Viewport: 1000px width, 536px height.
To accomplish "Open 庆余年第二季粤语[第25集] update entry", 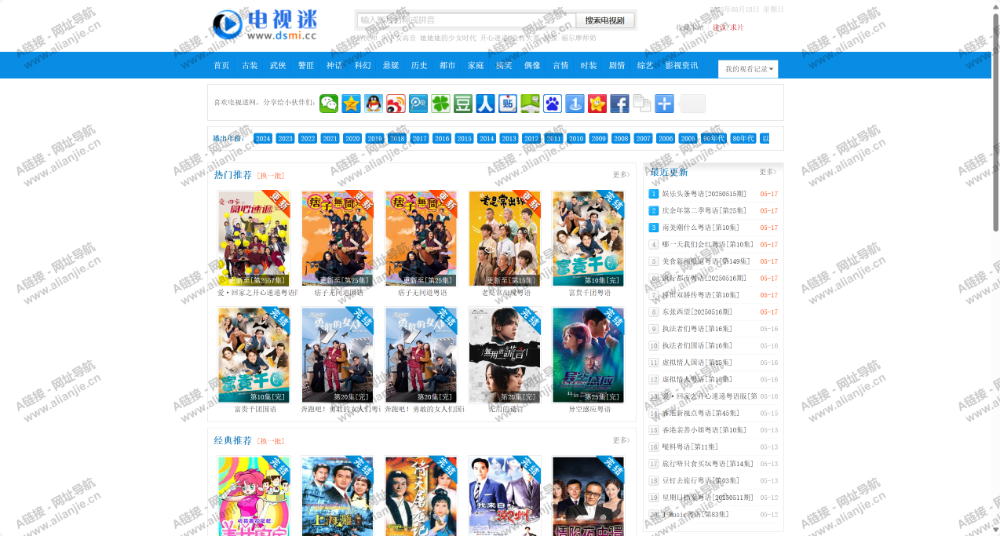I will [x=703, y=211].
